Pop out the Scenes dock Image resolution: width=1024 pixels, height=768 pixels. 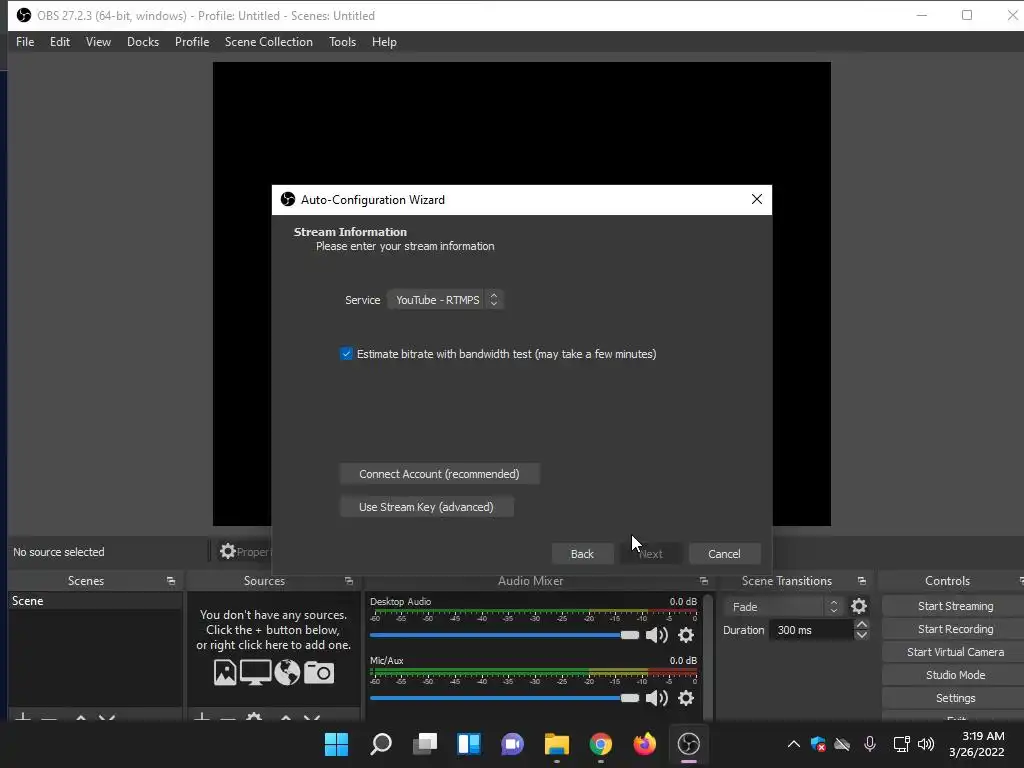tap(171, 581)
